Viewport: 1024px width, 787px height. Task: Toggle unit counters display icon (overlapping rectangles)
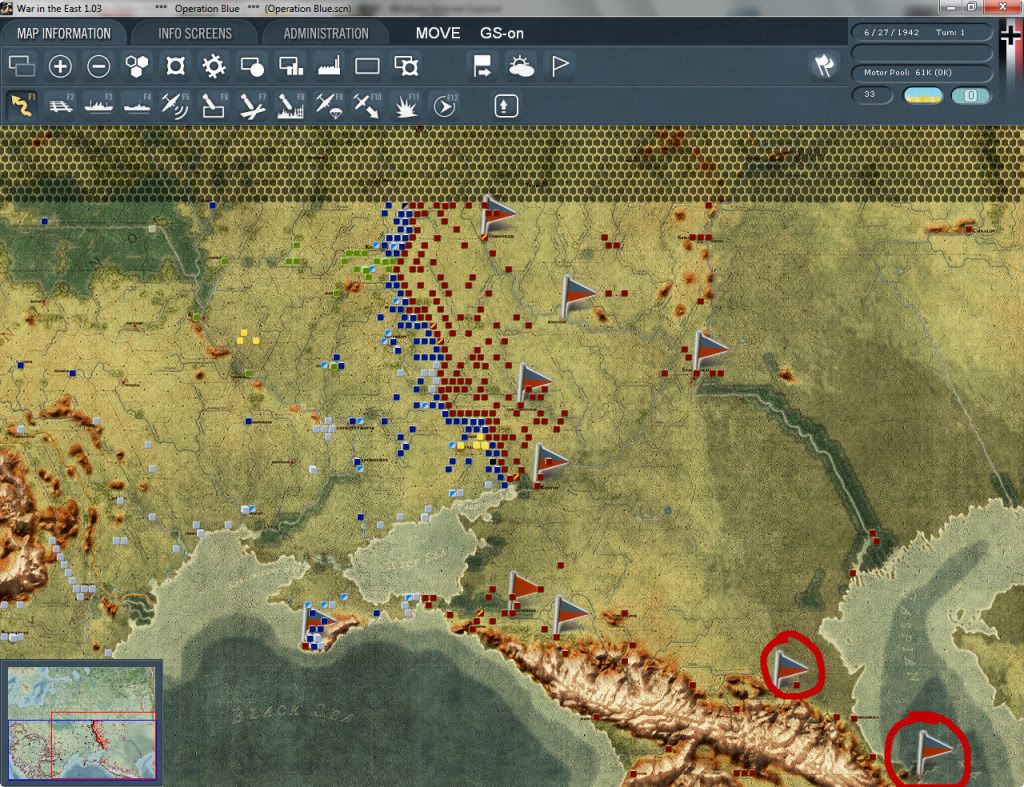[x=22, y=66]
